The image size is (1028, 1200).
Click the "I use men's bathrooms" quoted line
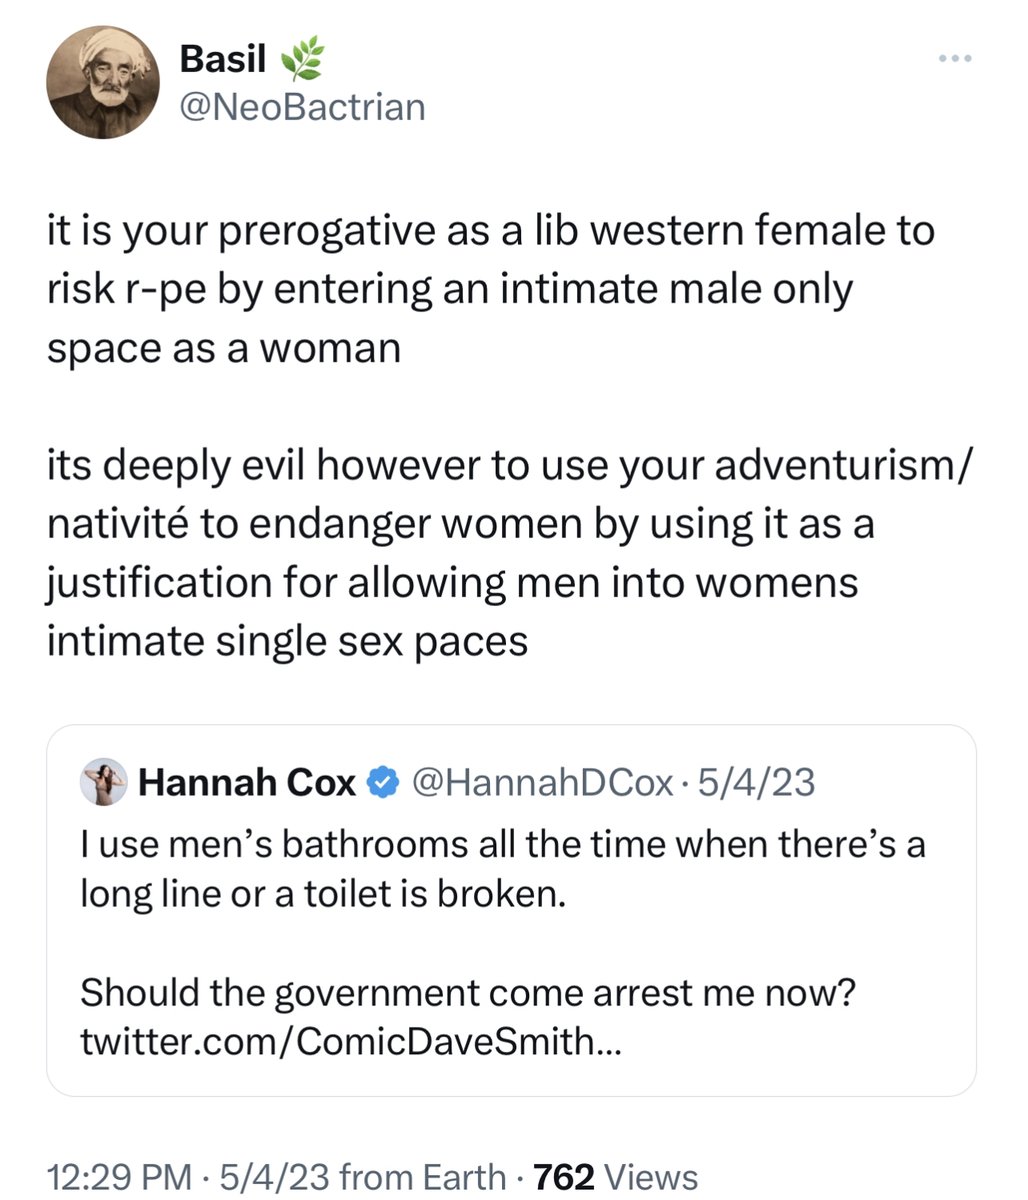[x=503, y=869]
